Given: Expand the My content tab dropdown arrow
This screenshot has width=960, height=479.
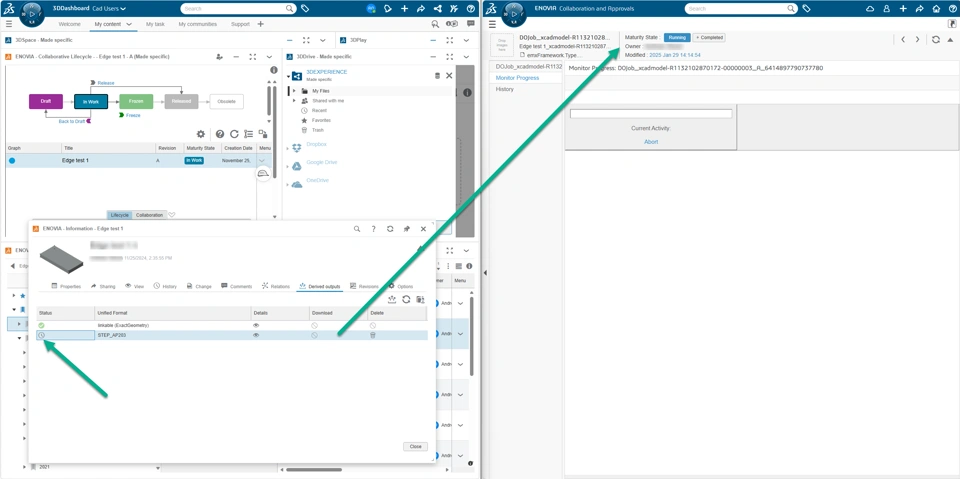Looking at the screenshot, I should click(x=129, y=24).
